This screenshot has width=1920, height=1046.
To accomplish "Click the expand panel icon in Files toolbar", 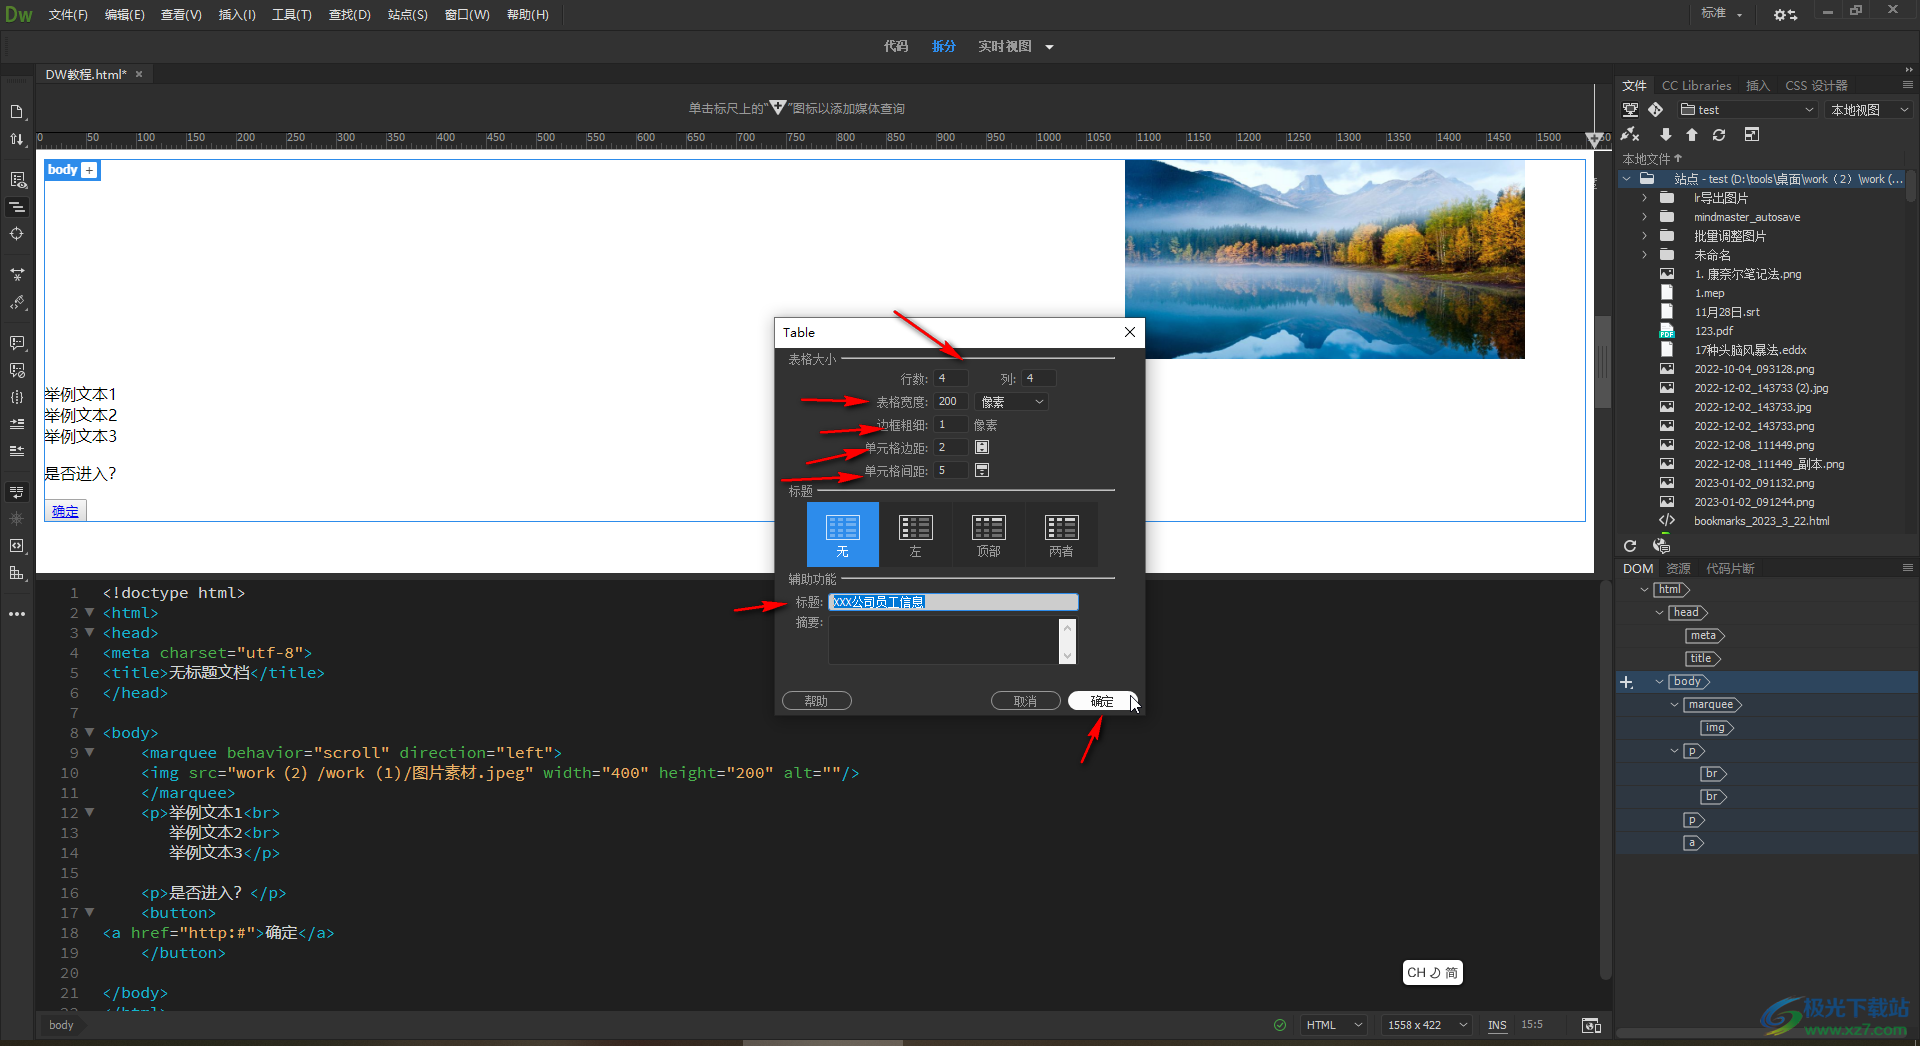I will click(1751, 135).
